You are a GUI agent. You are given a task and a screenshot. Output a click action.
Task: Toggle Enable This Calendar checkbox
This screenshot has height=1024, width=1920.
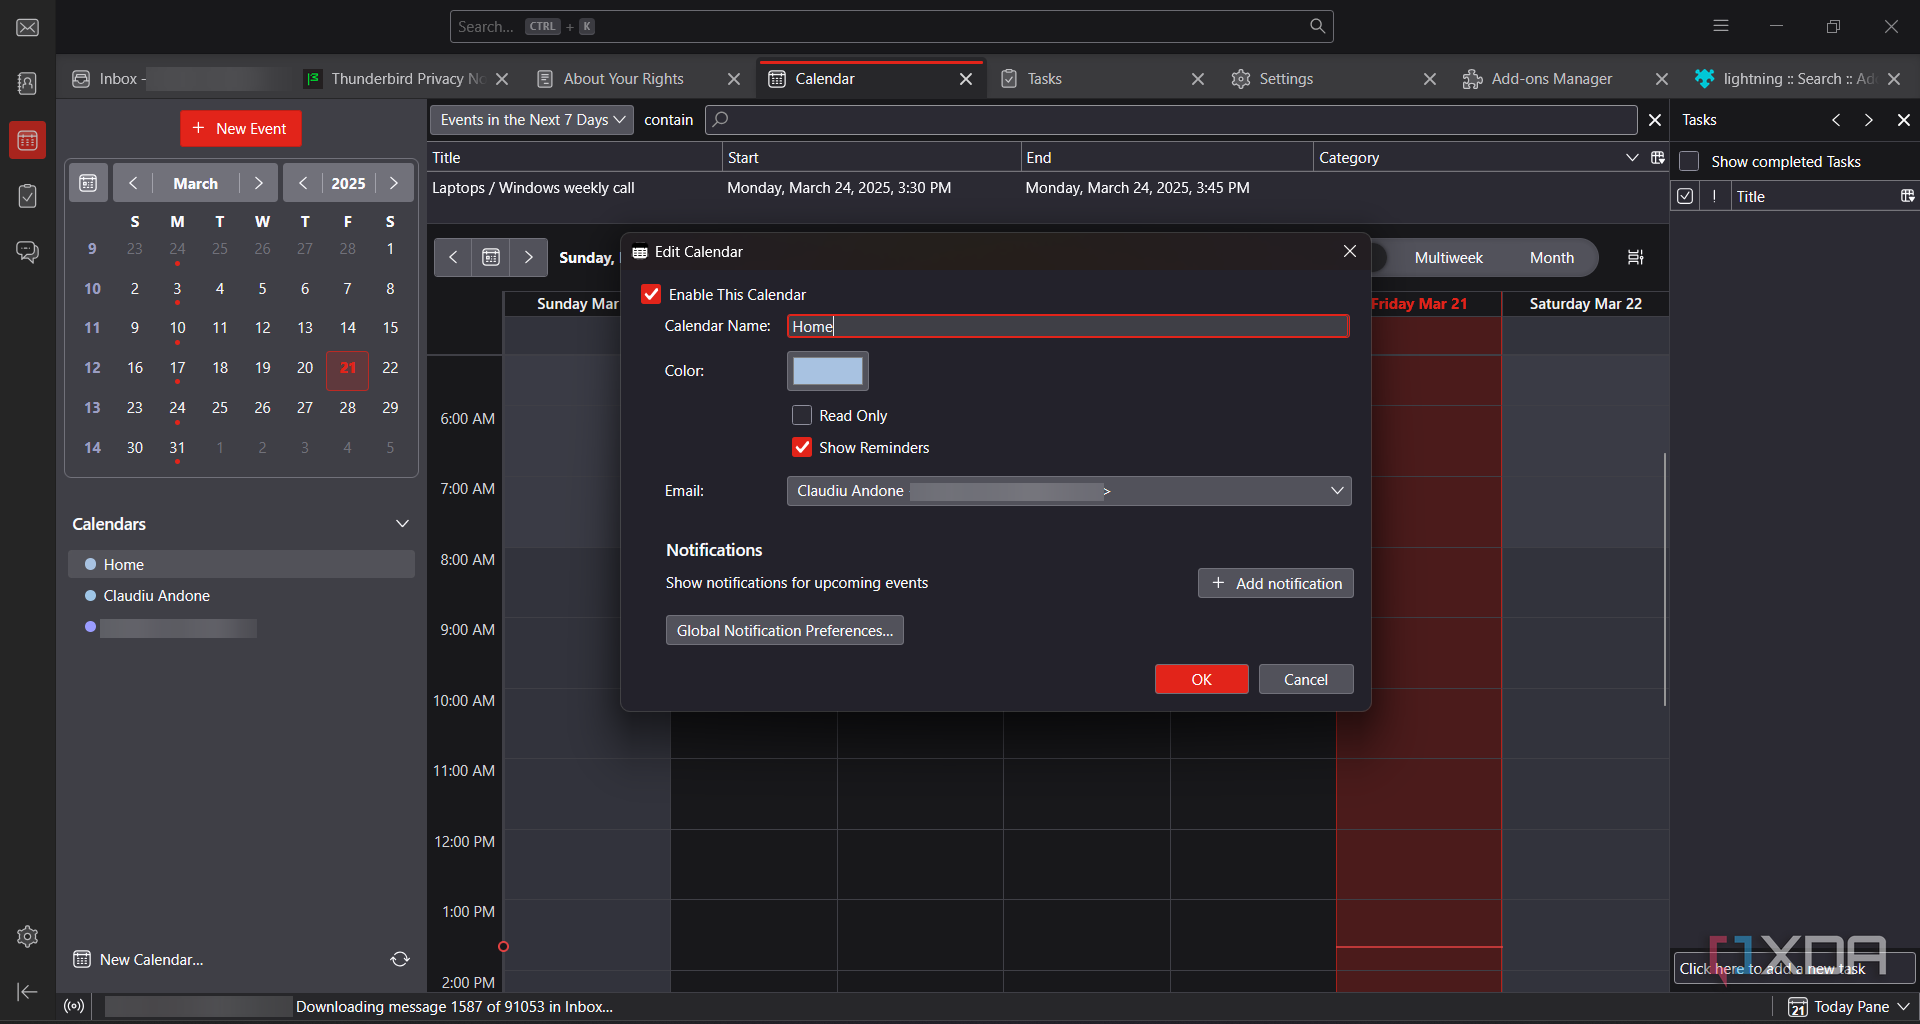tap(651, 294)
